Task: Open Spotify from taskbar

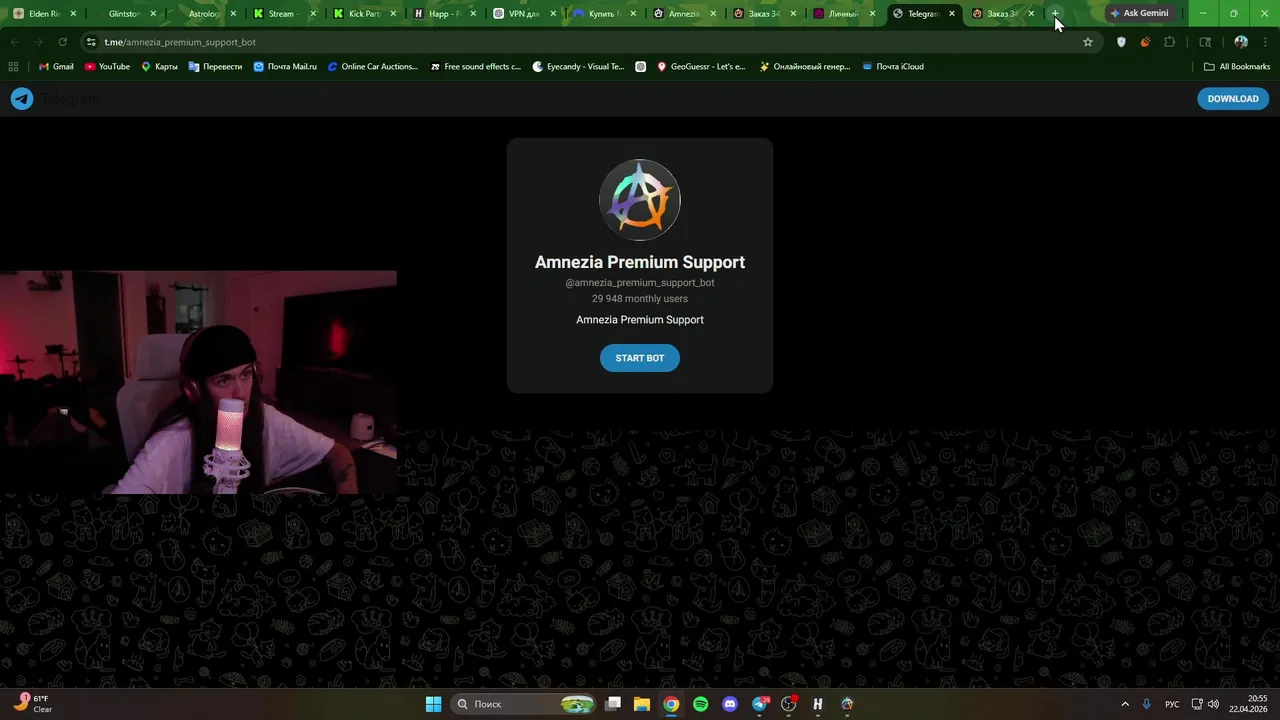Action: click(701, 704)
